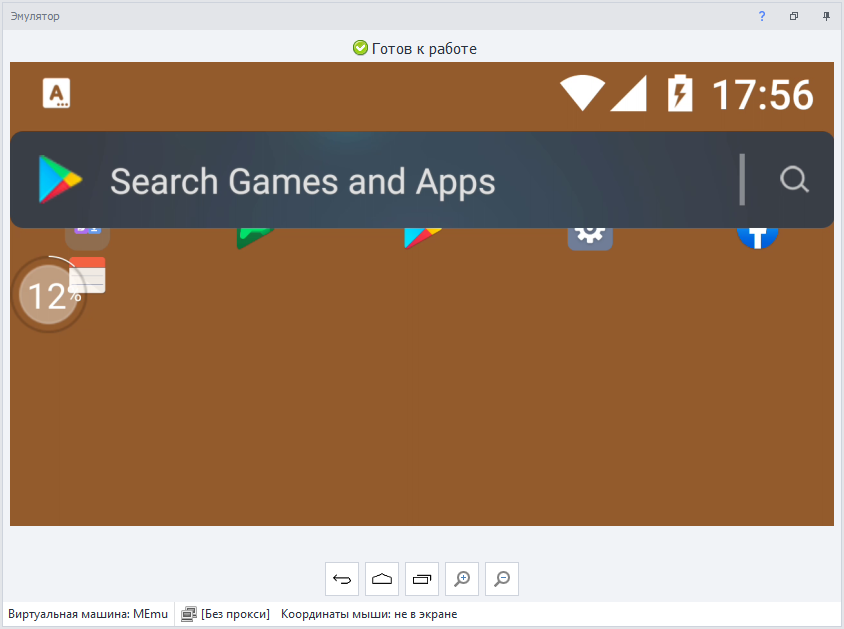Click the Google Play logo in search bar

point(60,180)
